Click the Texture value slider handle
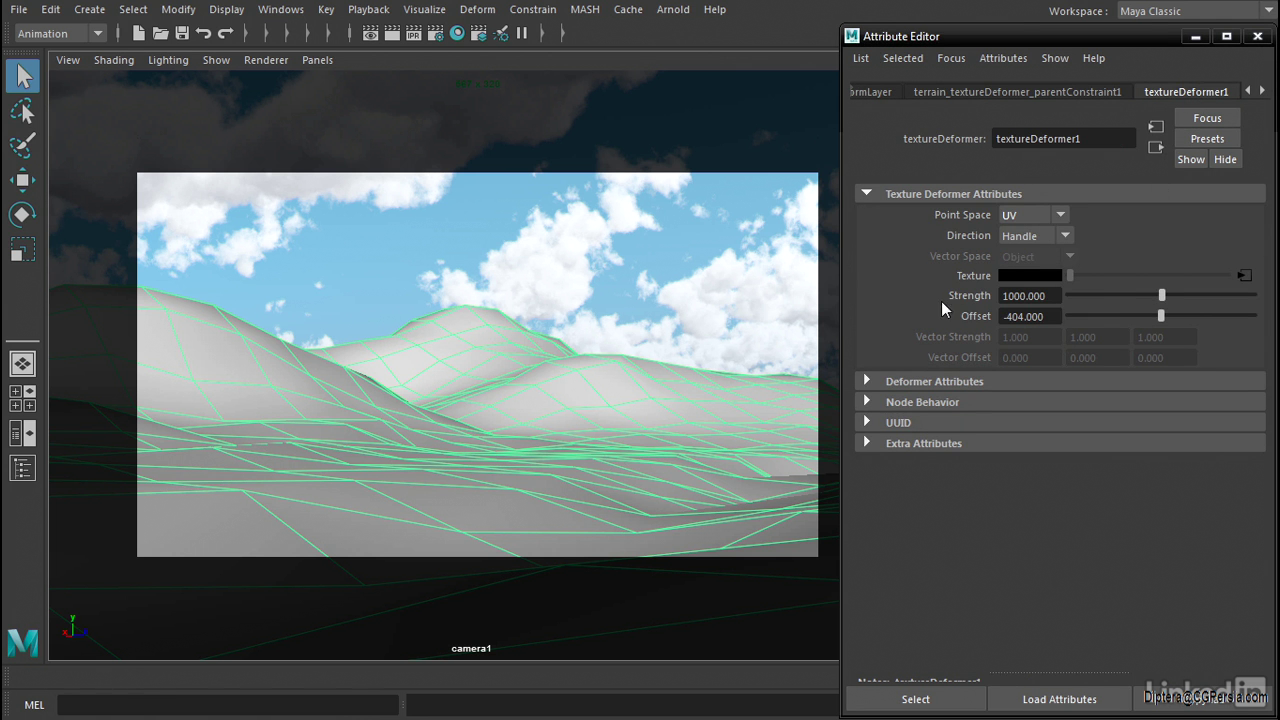The image size is (1280, 720). pyautogui.click(x=1070, y=275)
